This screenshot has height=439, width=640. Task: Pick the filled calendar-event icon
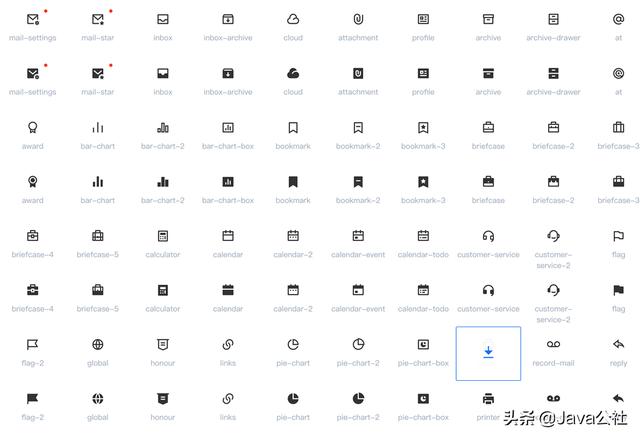coord(358,290)
